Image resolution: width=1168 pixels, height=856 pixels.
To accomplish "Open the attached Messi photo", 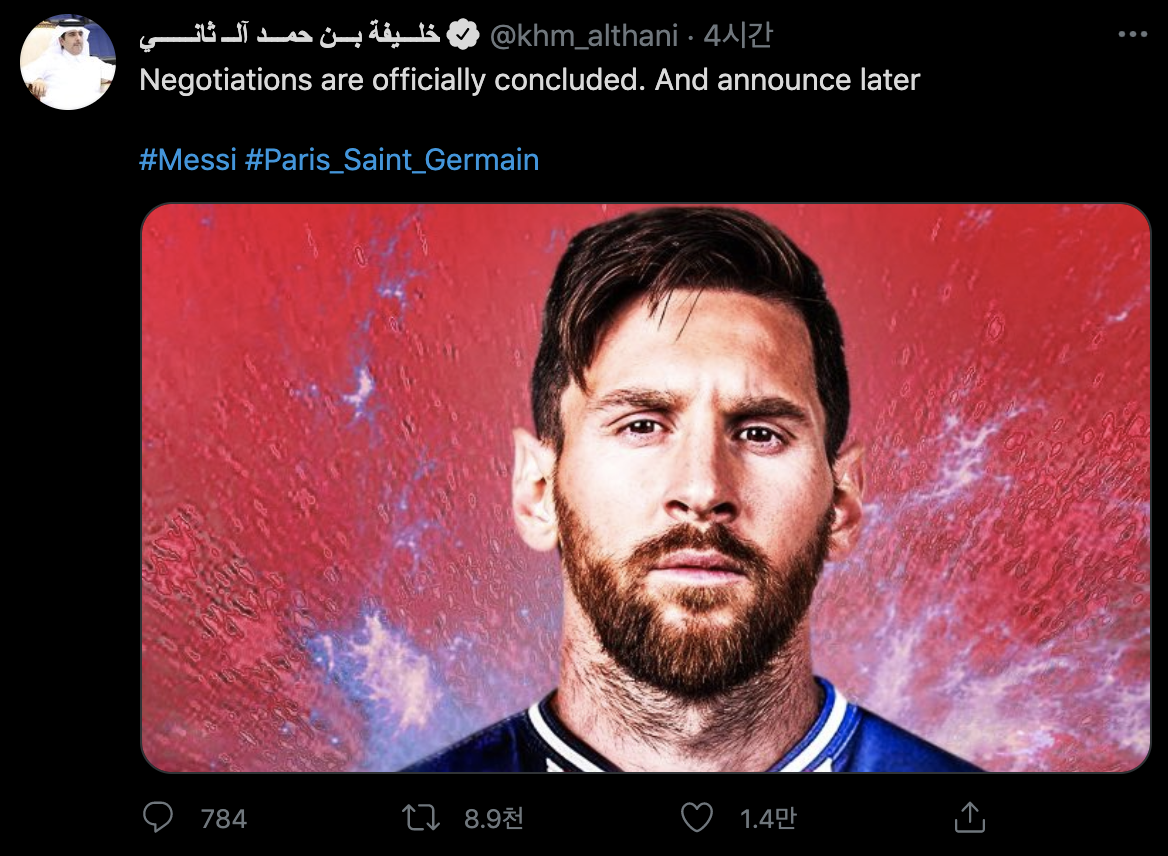I will [645, 487].
